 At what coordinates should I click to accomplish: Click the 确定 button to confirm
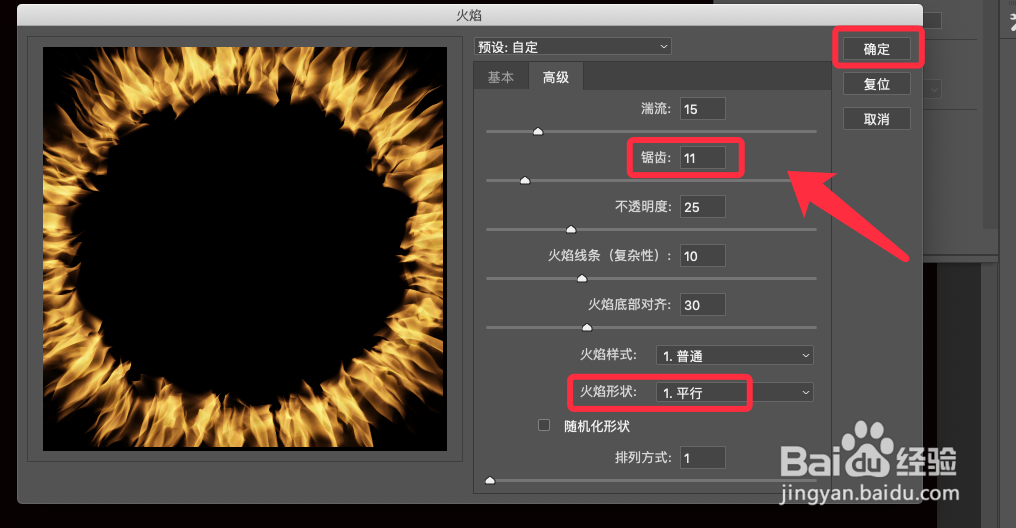pyautogui.click(x=877, y=49)
